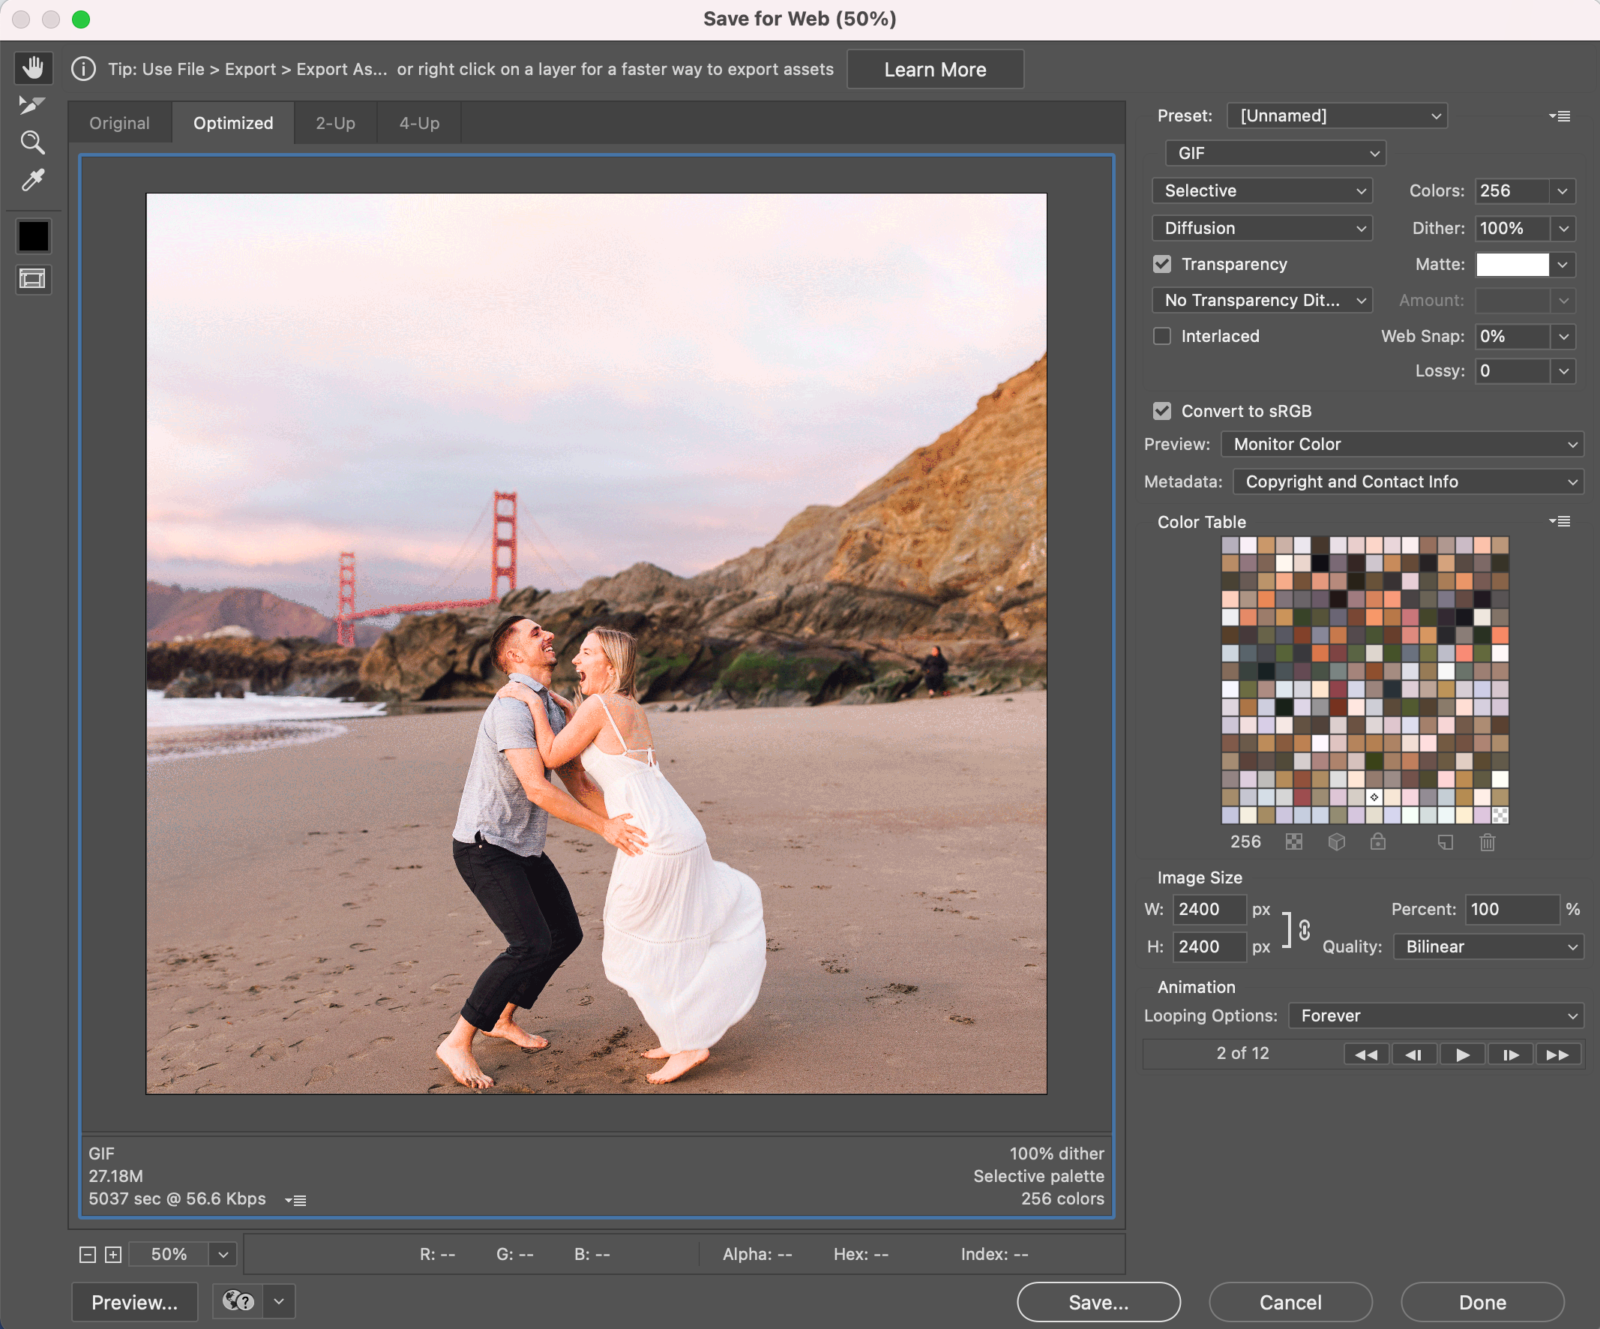Select the Hand tool
This screenshot has width=1600, height=1329.
pos(32,67)
